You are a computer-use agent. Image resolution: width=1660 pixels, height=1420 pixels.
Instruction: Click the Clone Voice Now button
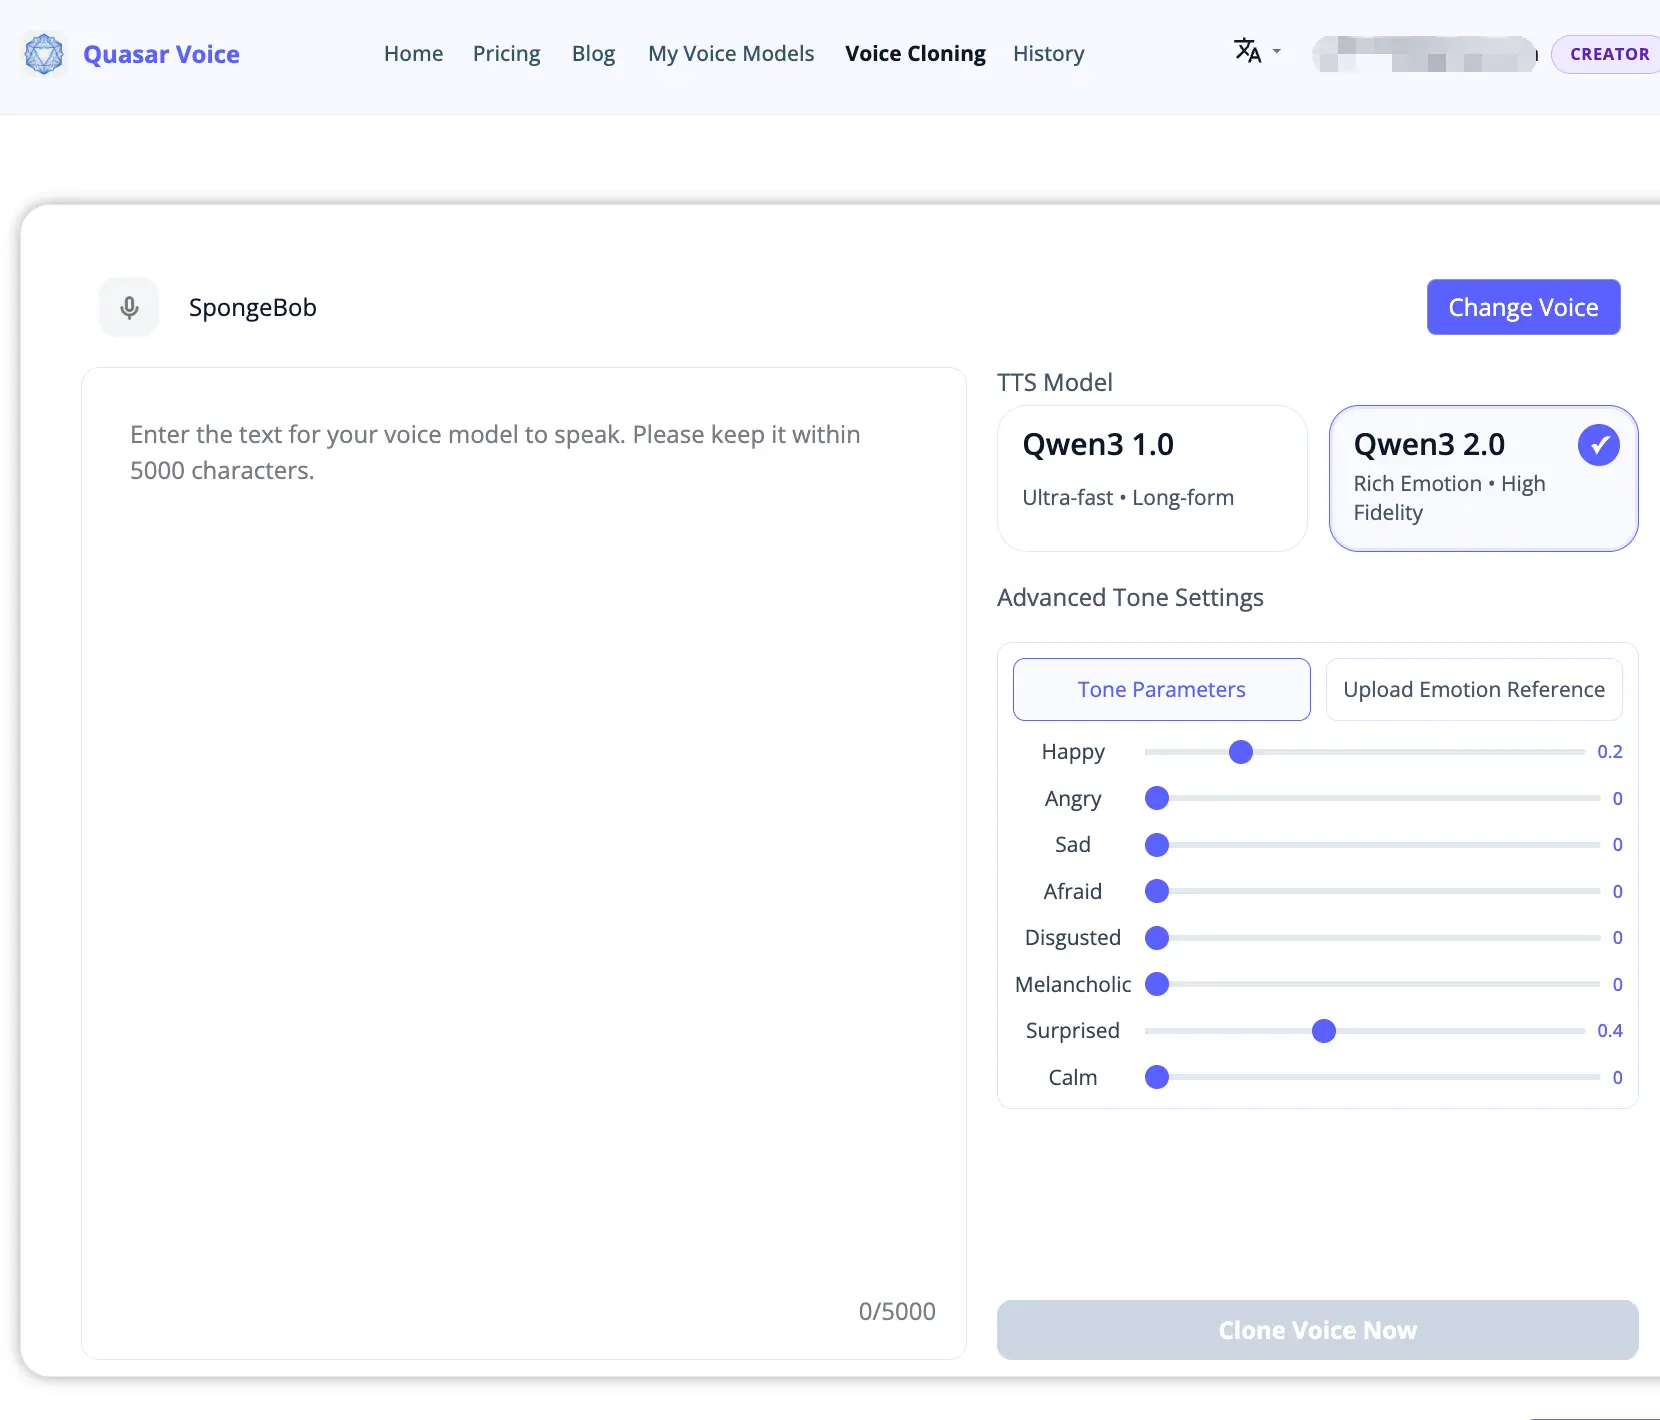pyautogui.click(x=1317, y=1330)
